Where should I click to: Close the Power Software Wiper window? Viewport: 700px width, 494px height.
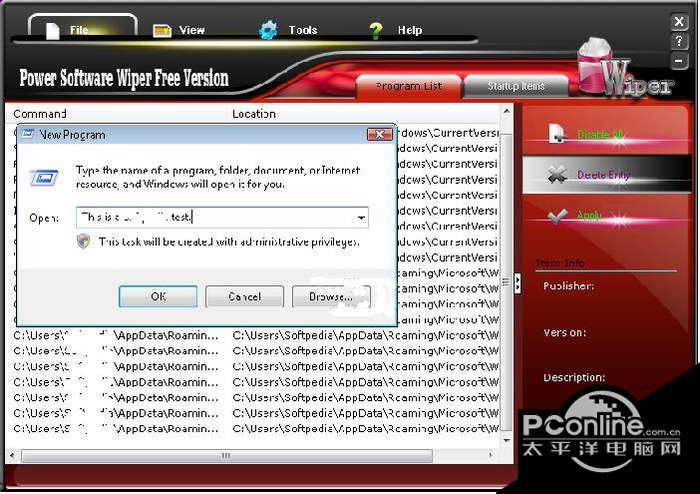pos(679,21)
